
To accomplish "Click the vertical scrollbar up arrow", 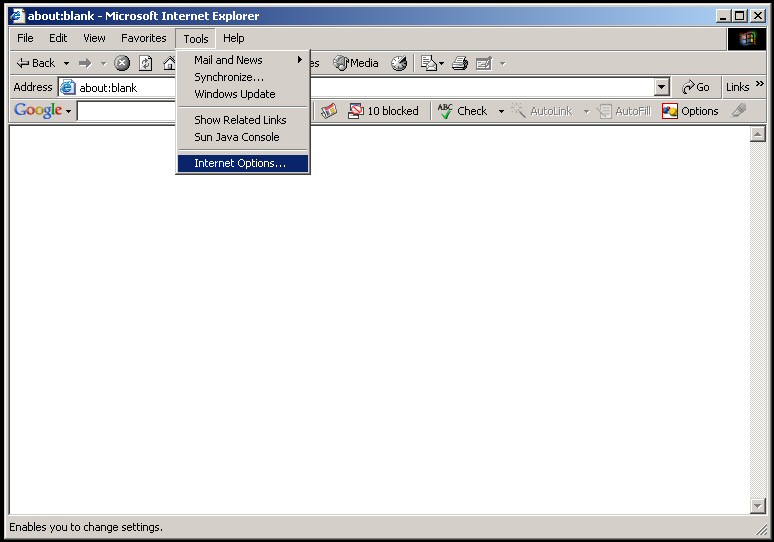I will (757, 134).
